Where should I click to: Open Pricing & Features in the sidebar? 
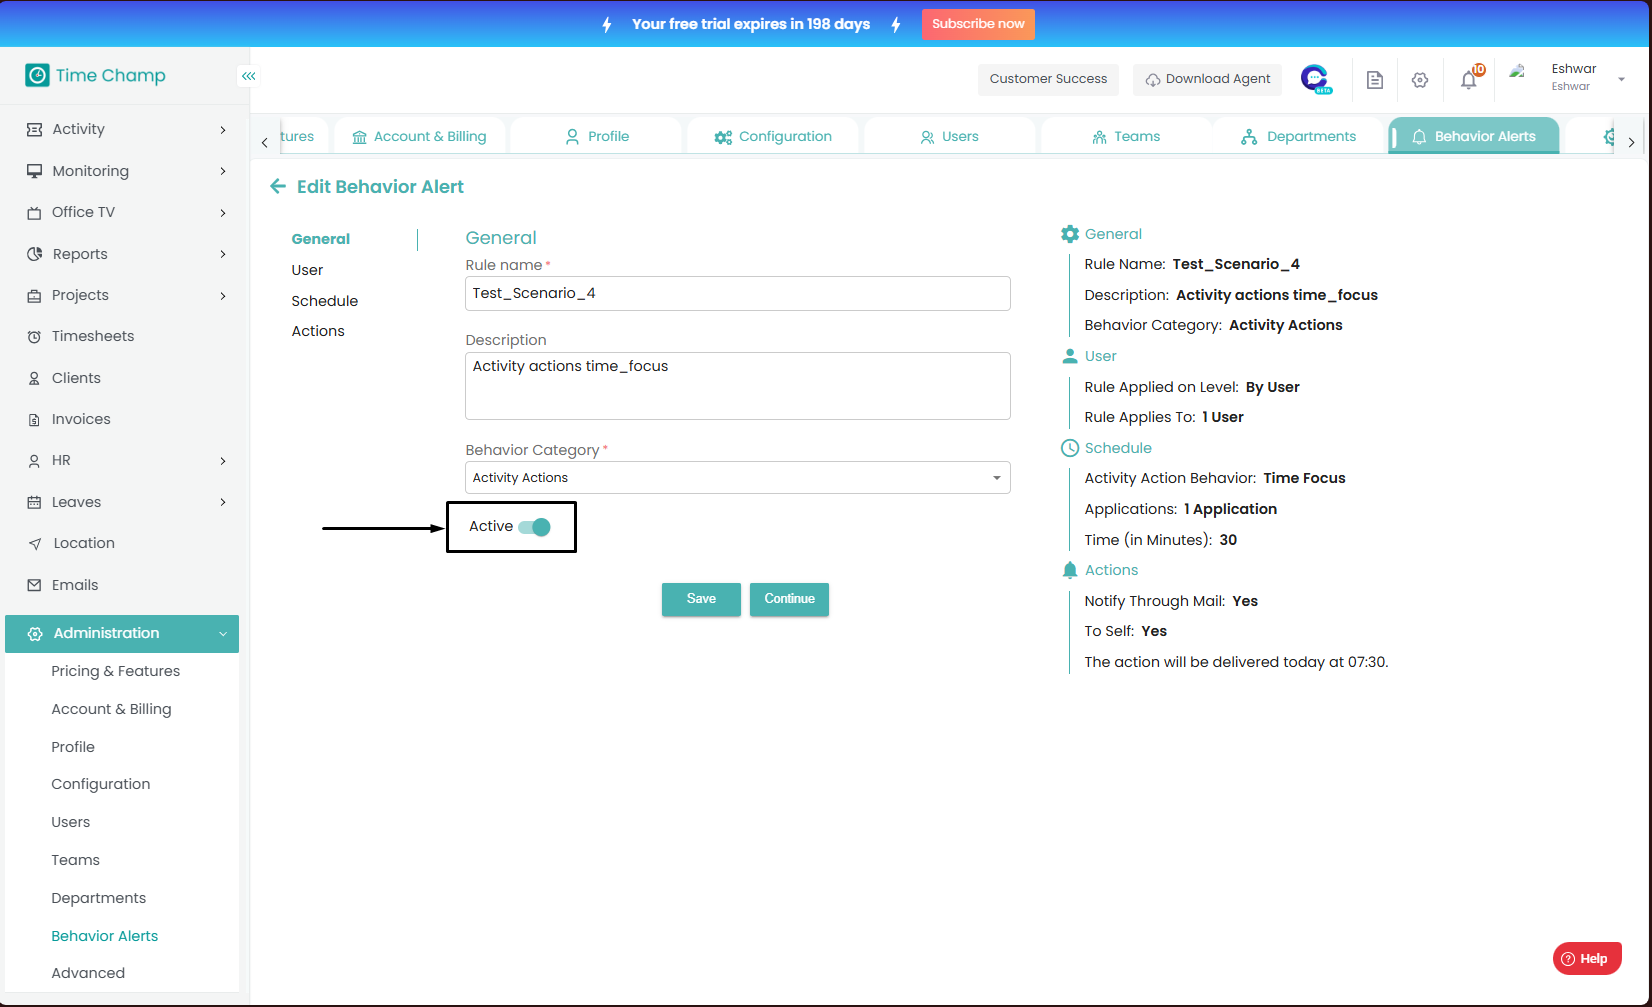pyautogui.click(x=116, y=672)
